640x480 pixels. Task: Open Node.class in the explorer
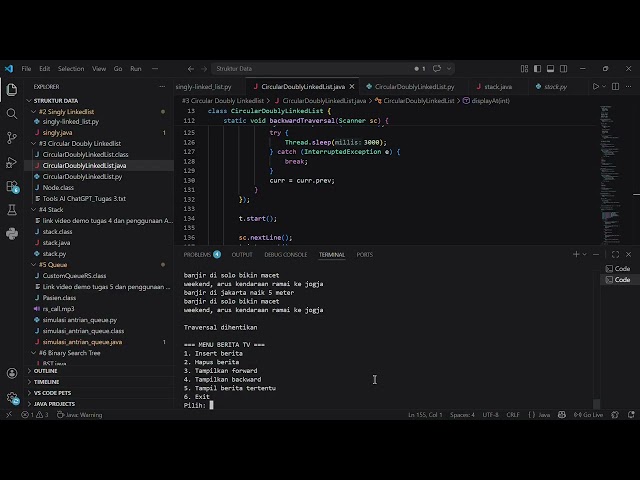tap(58, 187)
